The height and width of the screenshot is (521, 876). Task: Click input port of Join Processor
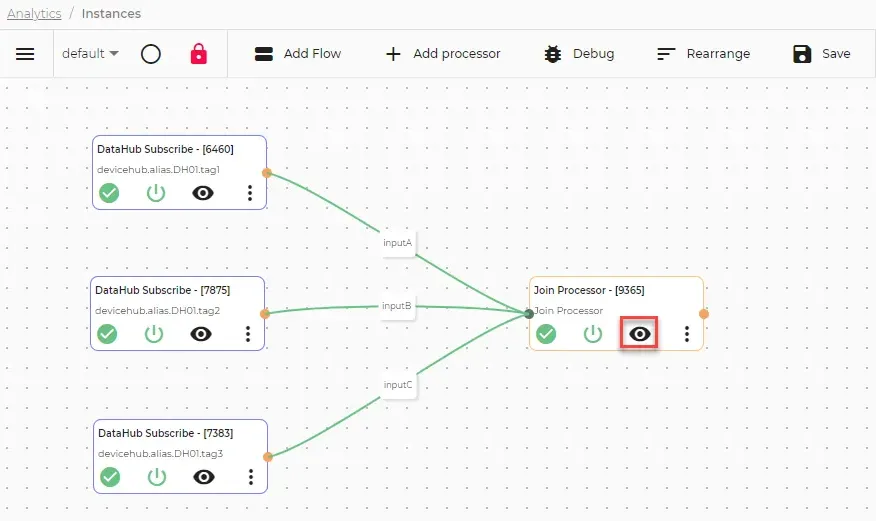click(529, 314)
